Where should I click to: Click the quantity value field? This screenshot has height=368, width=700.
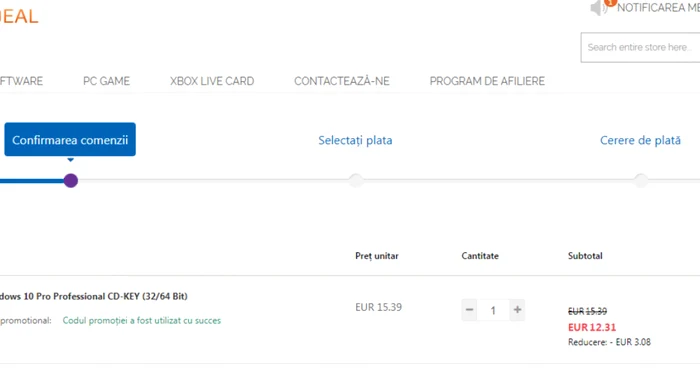tap(493, 310)
